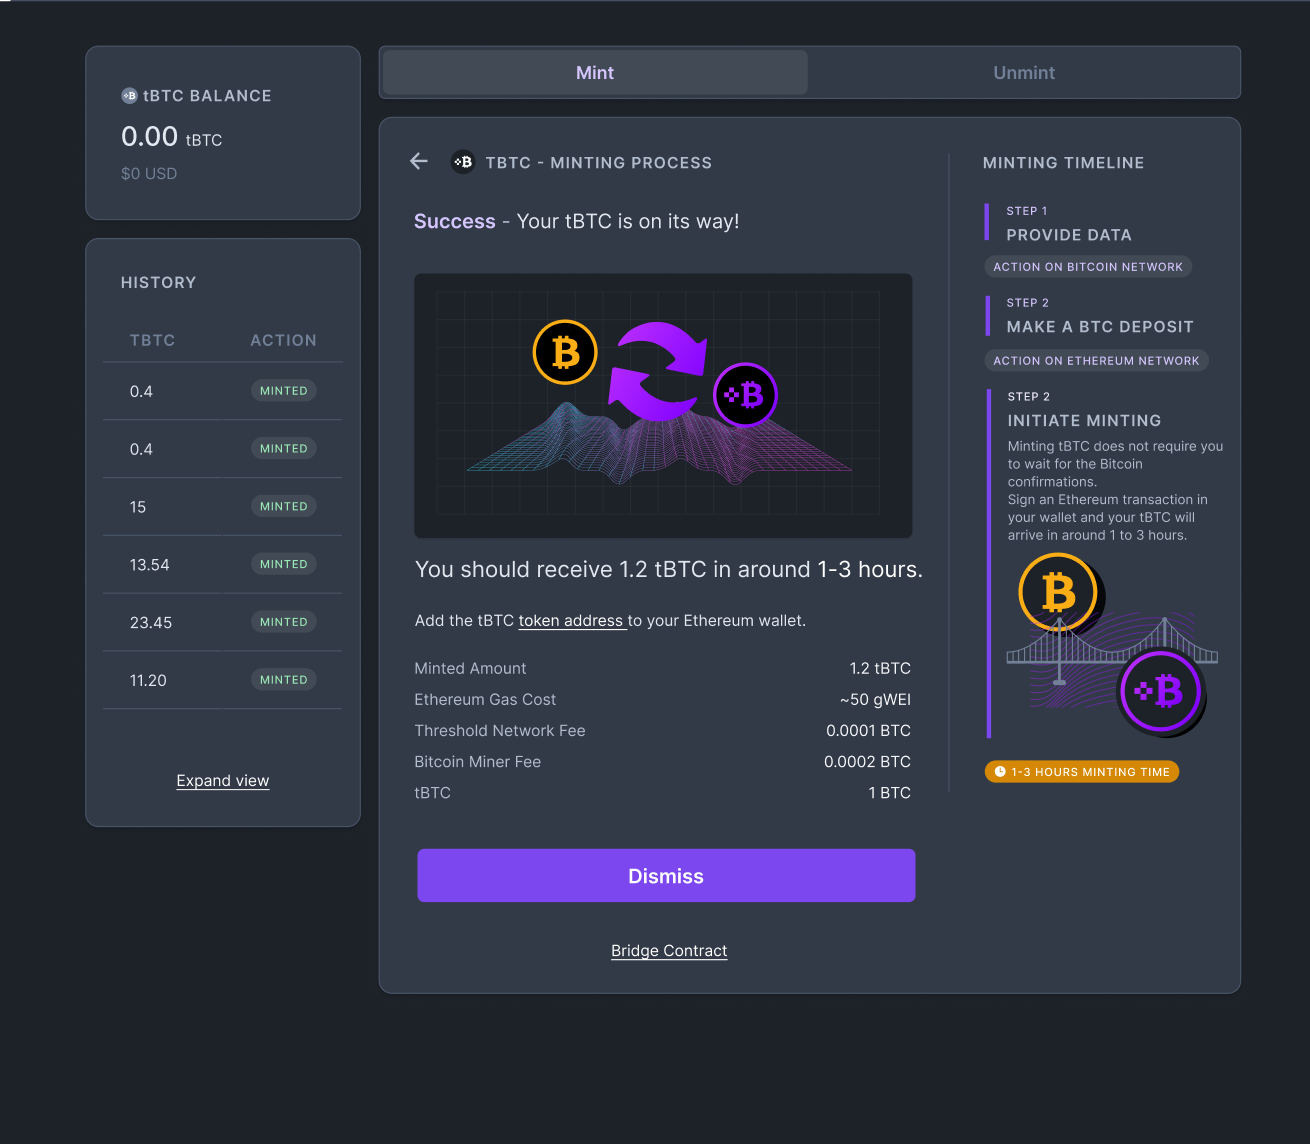The image size is (1310, 1144).
Task: Click the Bitcoin coin atop the bridge graphic
Action: [1058, 592]
